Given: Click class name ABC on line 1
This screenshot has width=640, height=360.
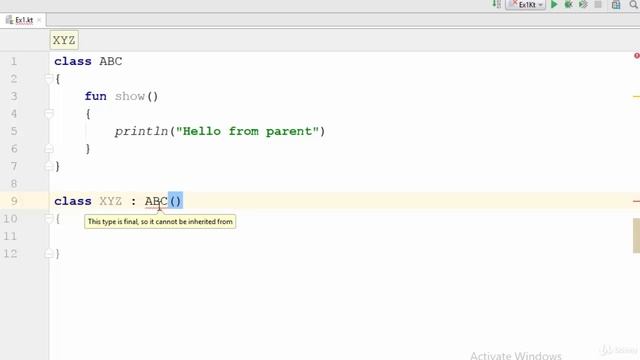Looking at the screenshot, I should 111,61.
